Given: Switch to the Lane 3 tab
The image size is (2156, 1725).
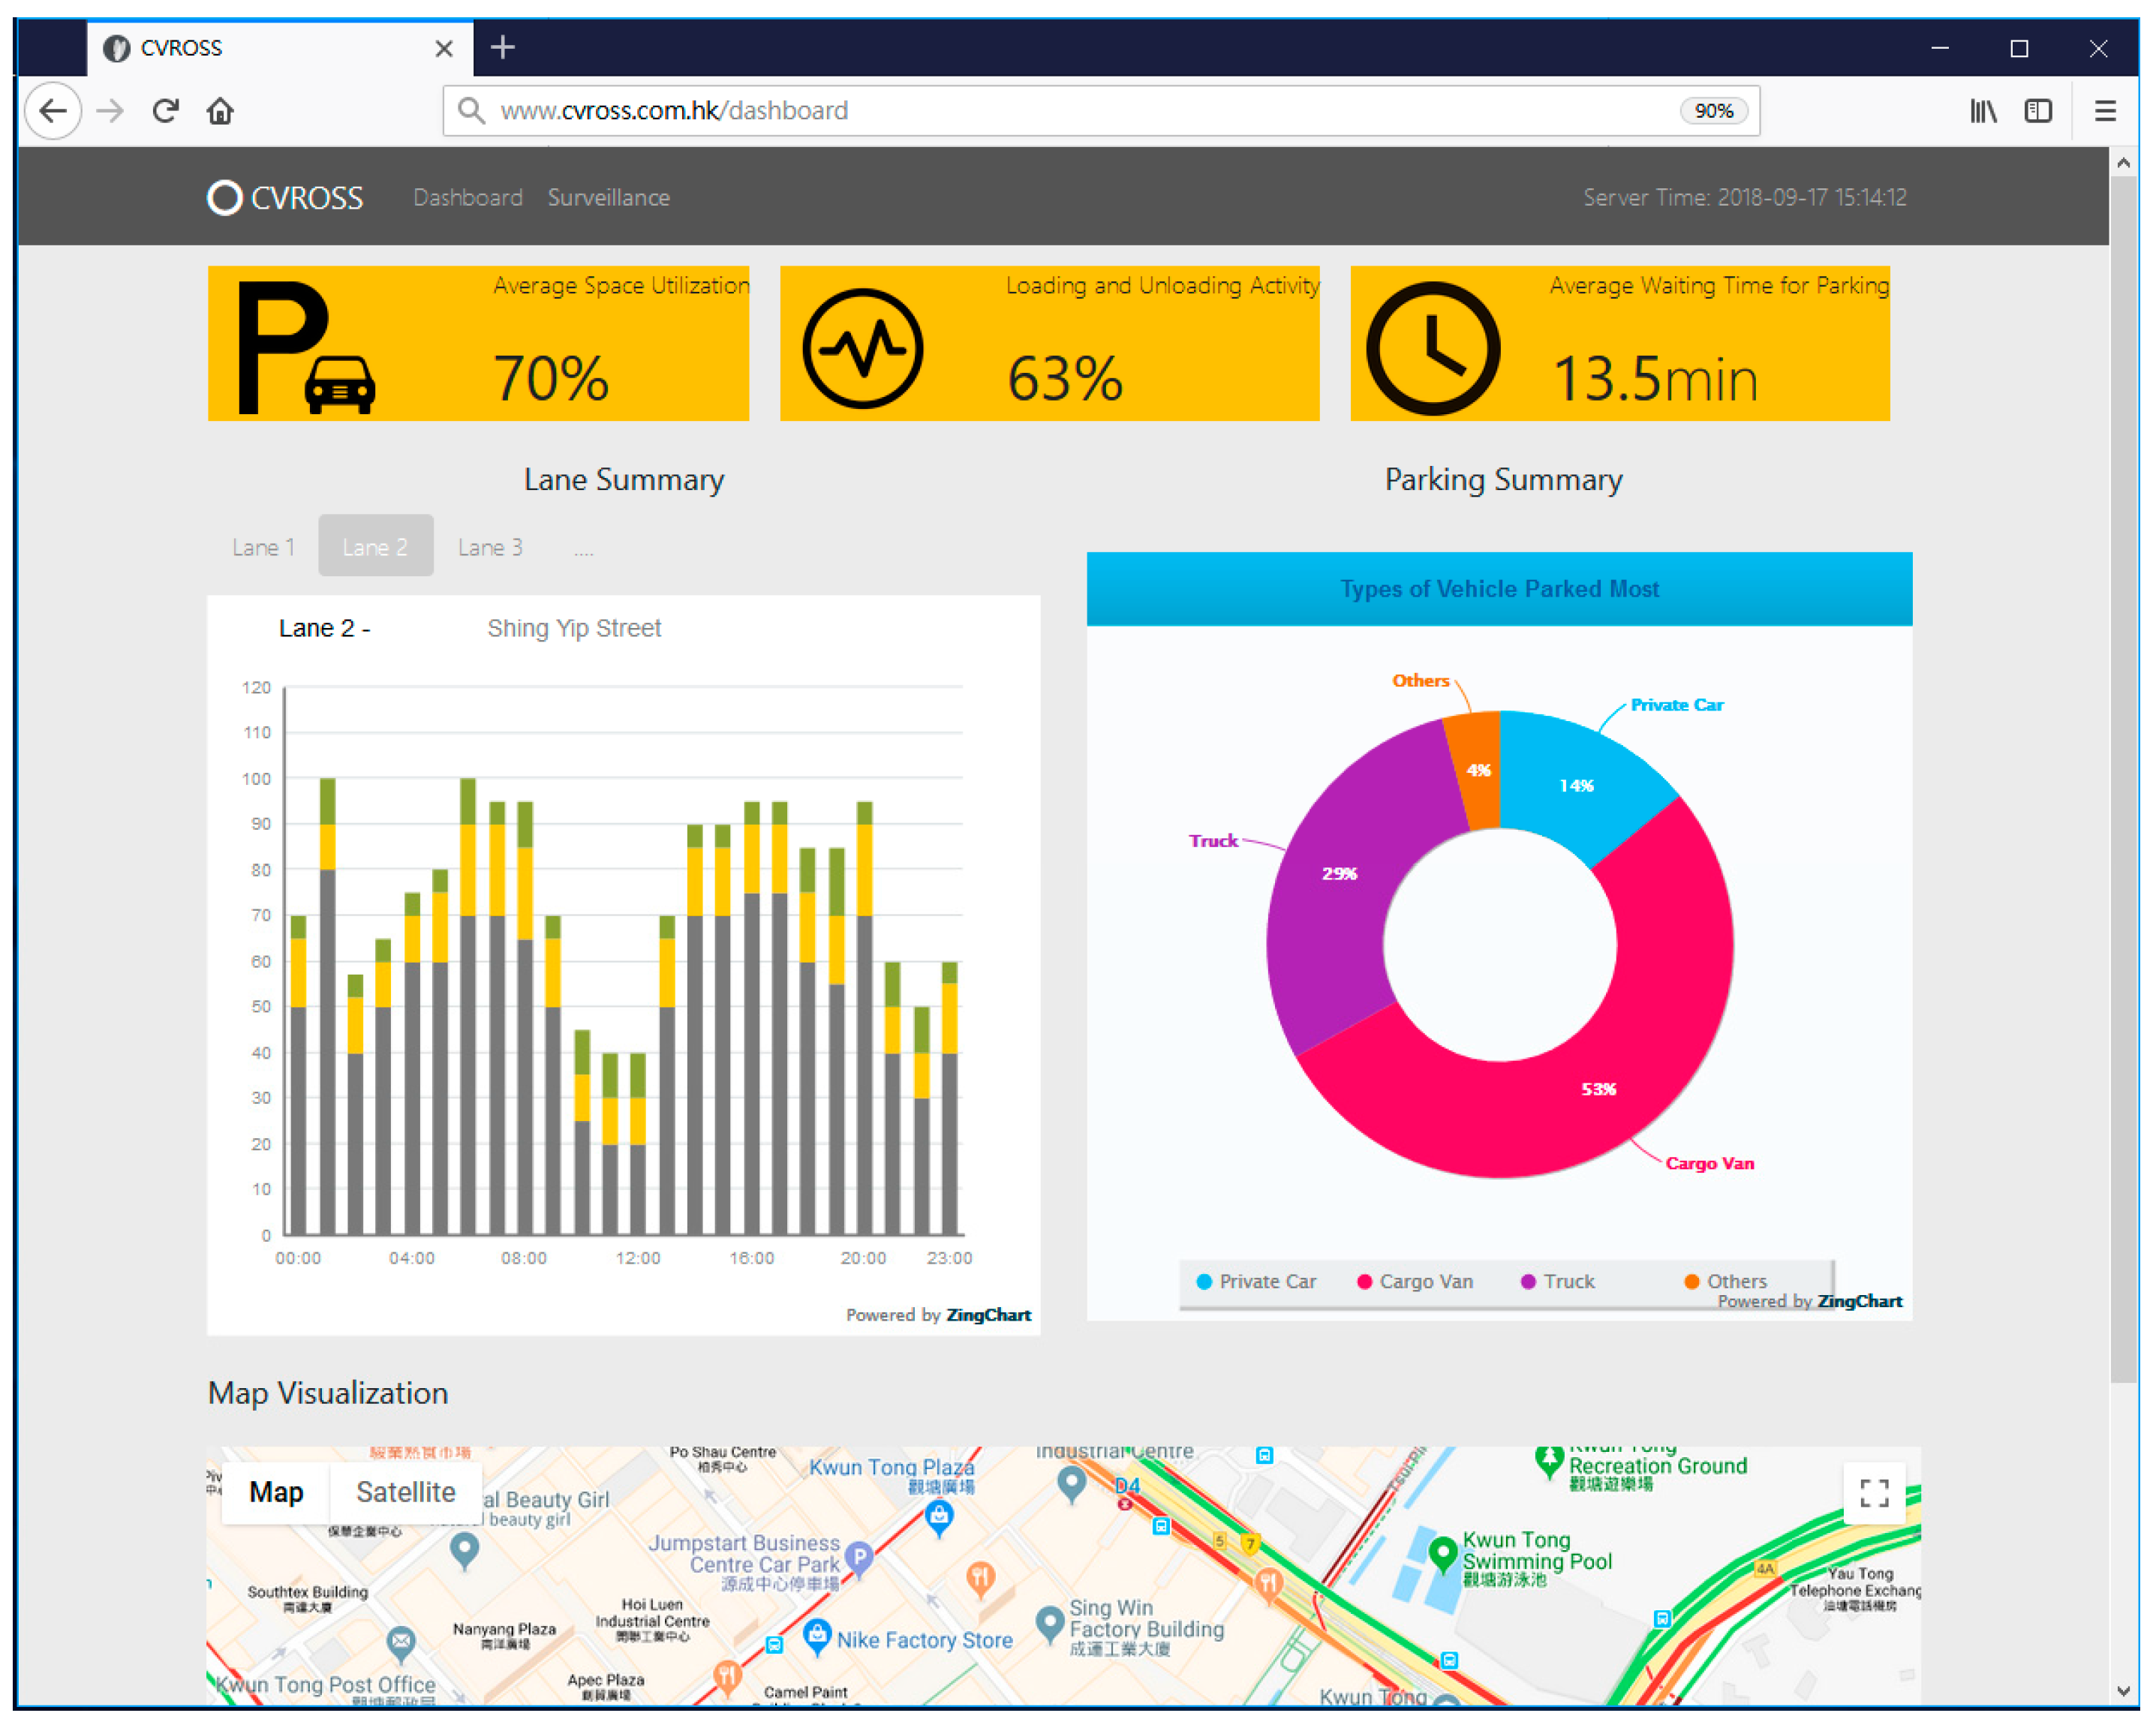Looking at the screenshot, I should [x=490, y=547].
